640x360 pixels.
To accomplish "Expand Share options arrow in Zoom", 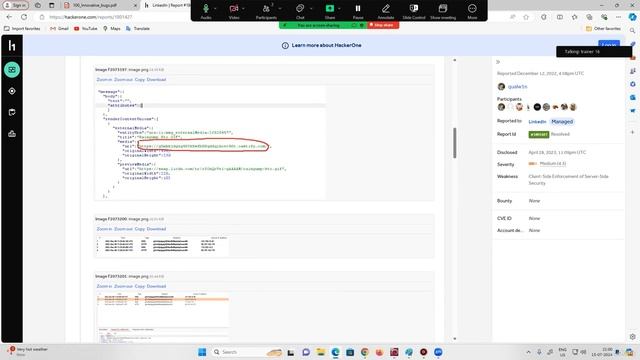I will point(339,9).
